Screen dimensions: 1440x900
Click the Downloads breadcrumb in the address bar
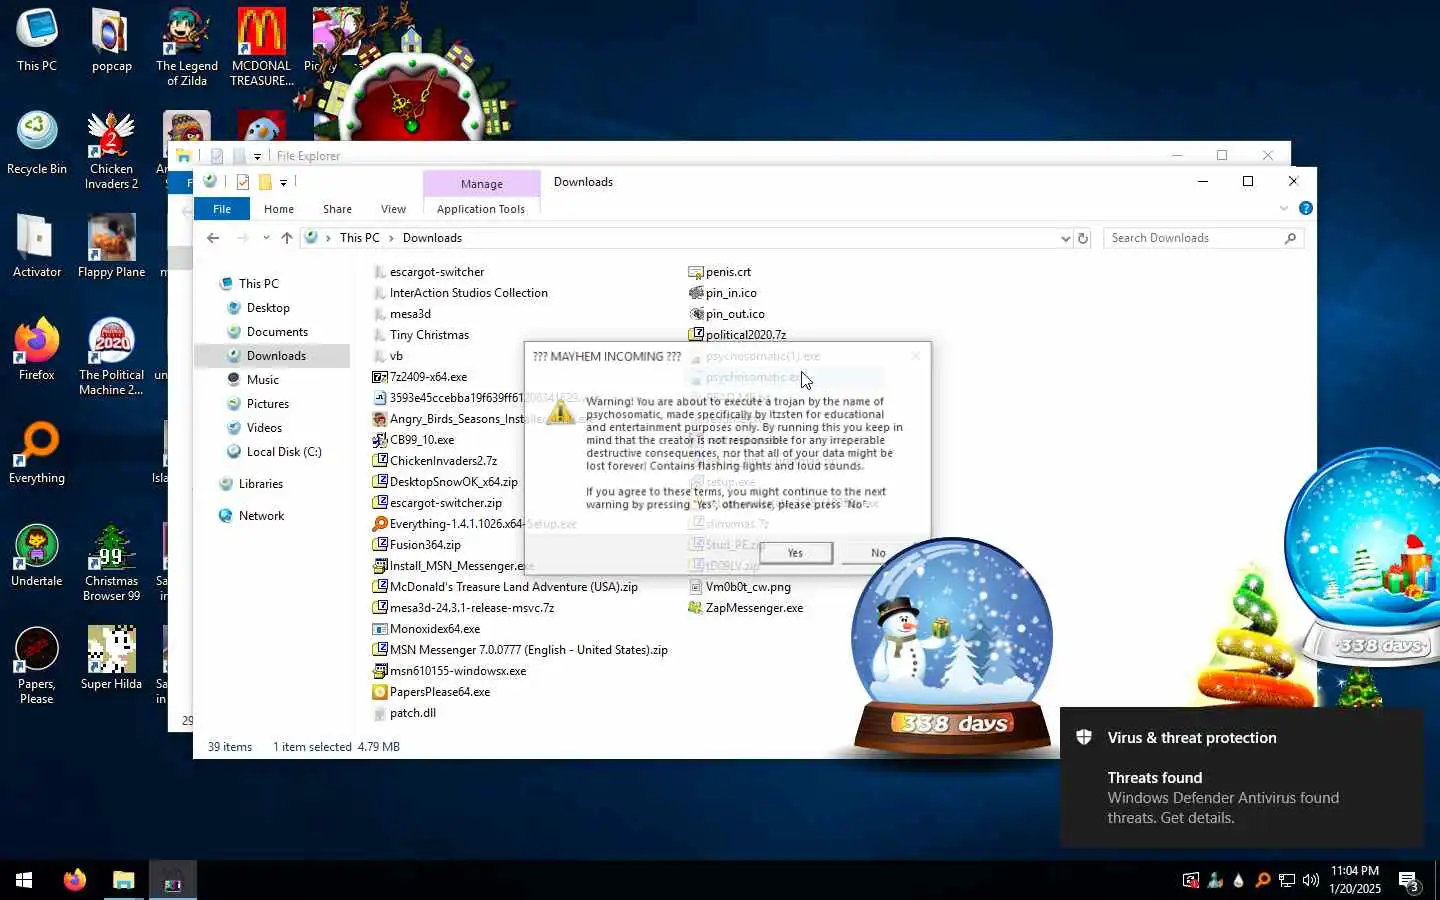(x=432, y=238)
